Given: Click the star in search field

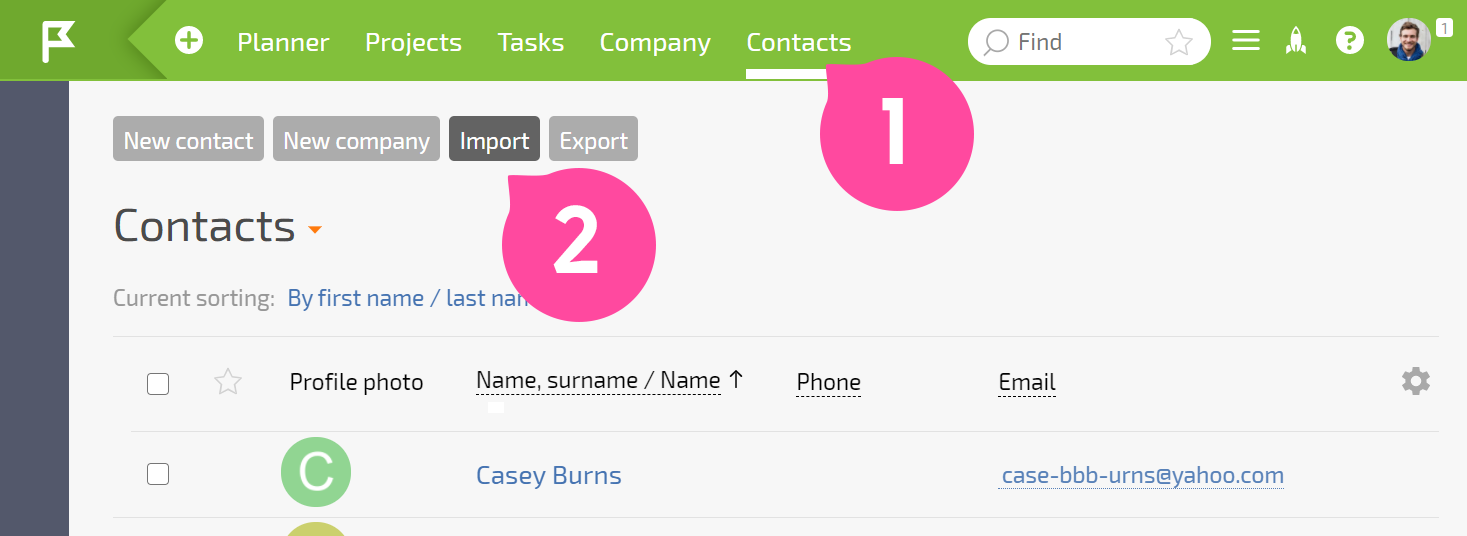Looking at the screenshot, I should [x=1179, y=42].
